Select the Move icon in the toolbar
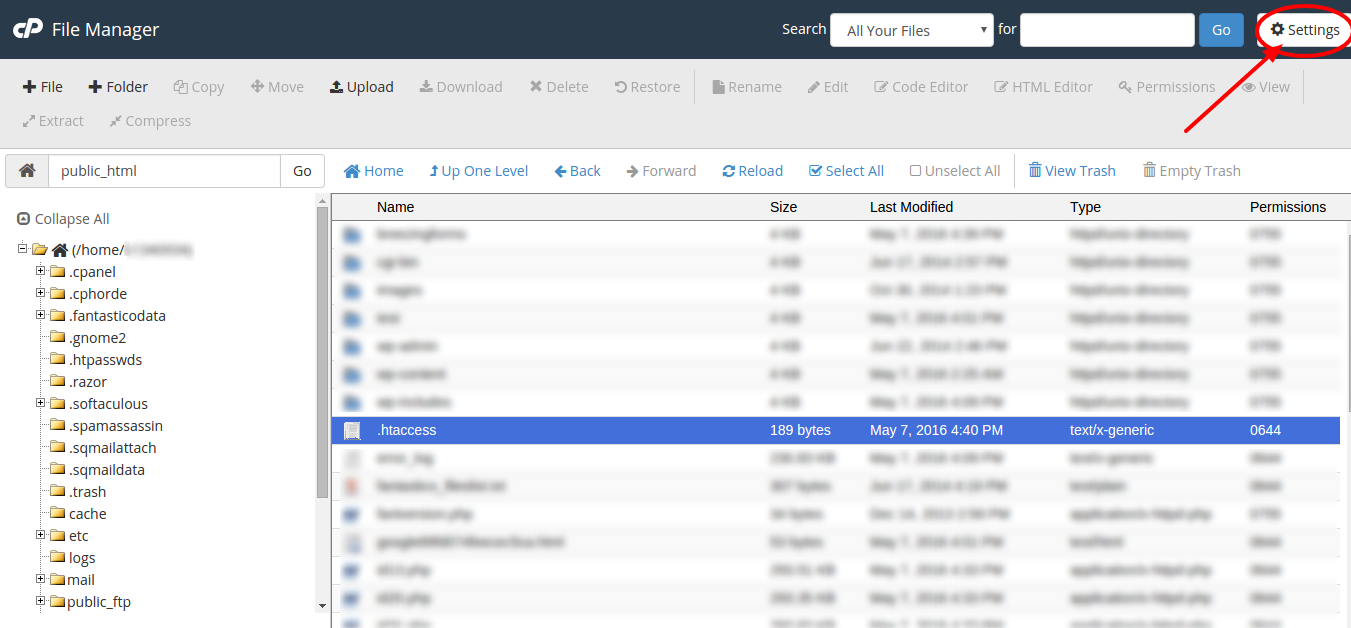Image resolution: width=1351 pixels, height=628 pixels. click(276, 87)
